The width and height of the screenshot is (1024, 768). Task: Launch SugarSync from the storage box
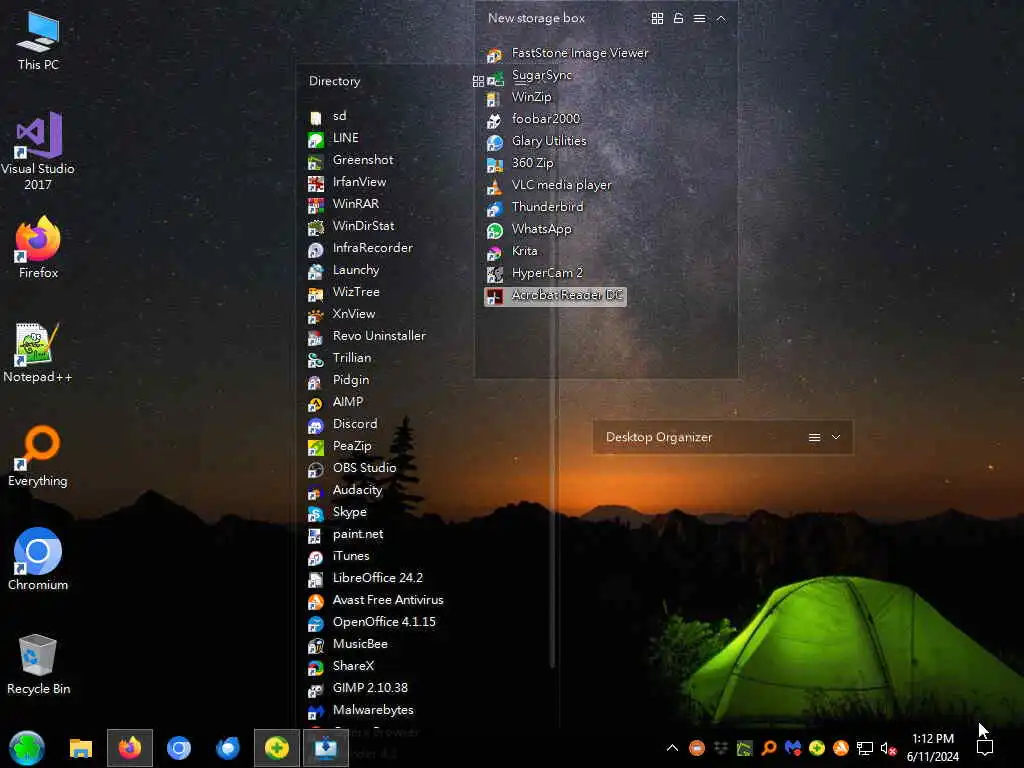tap(529, 76)
